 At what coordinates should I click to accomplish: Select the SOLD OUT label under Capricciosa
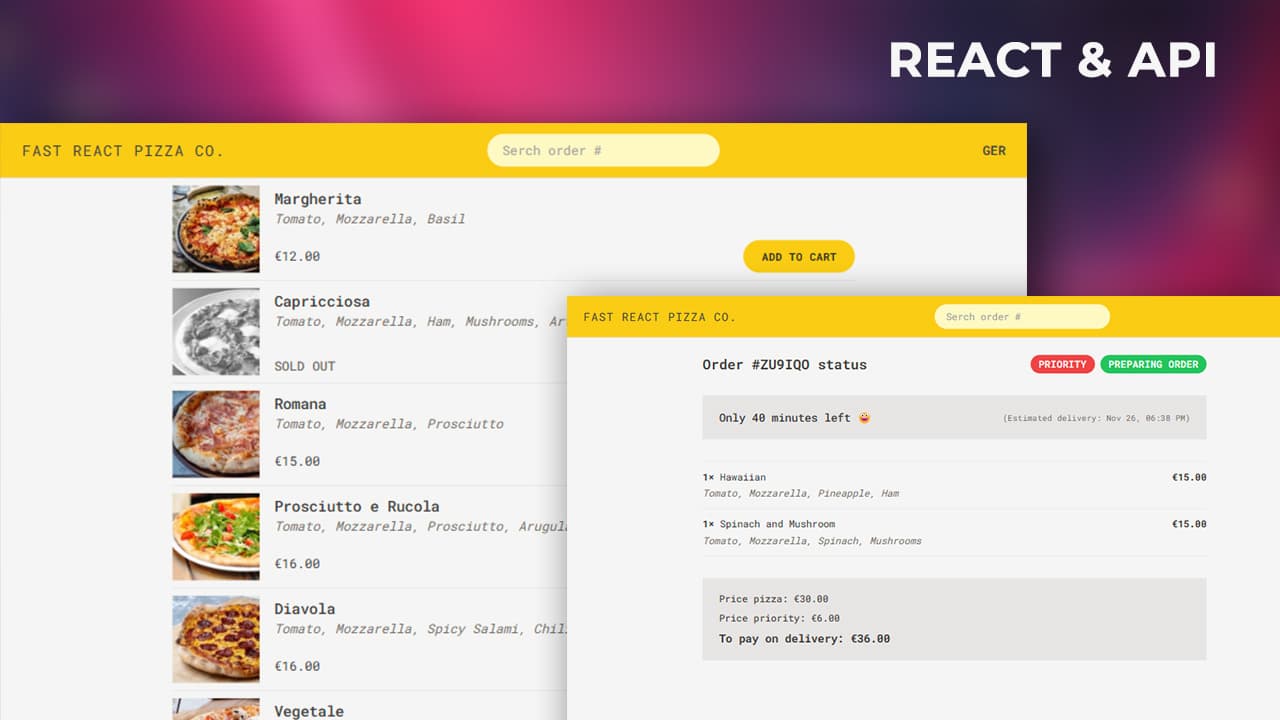pyautogui.click(x=305, y=366)
